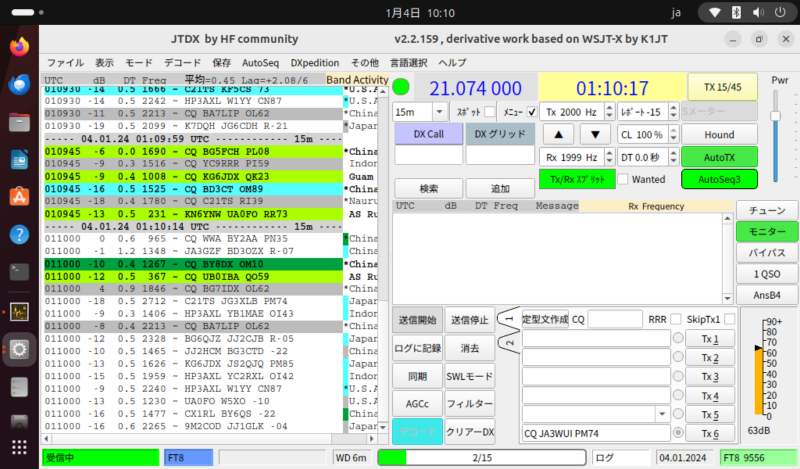Open the 表示 menu

tap(104, 63)
